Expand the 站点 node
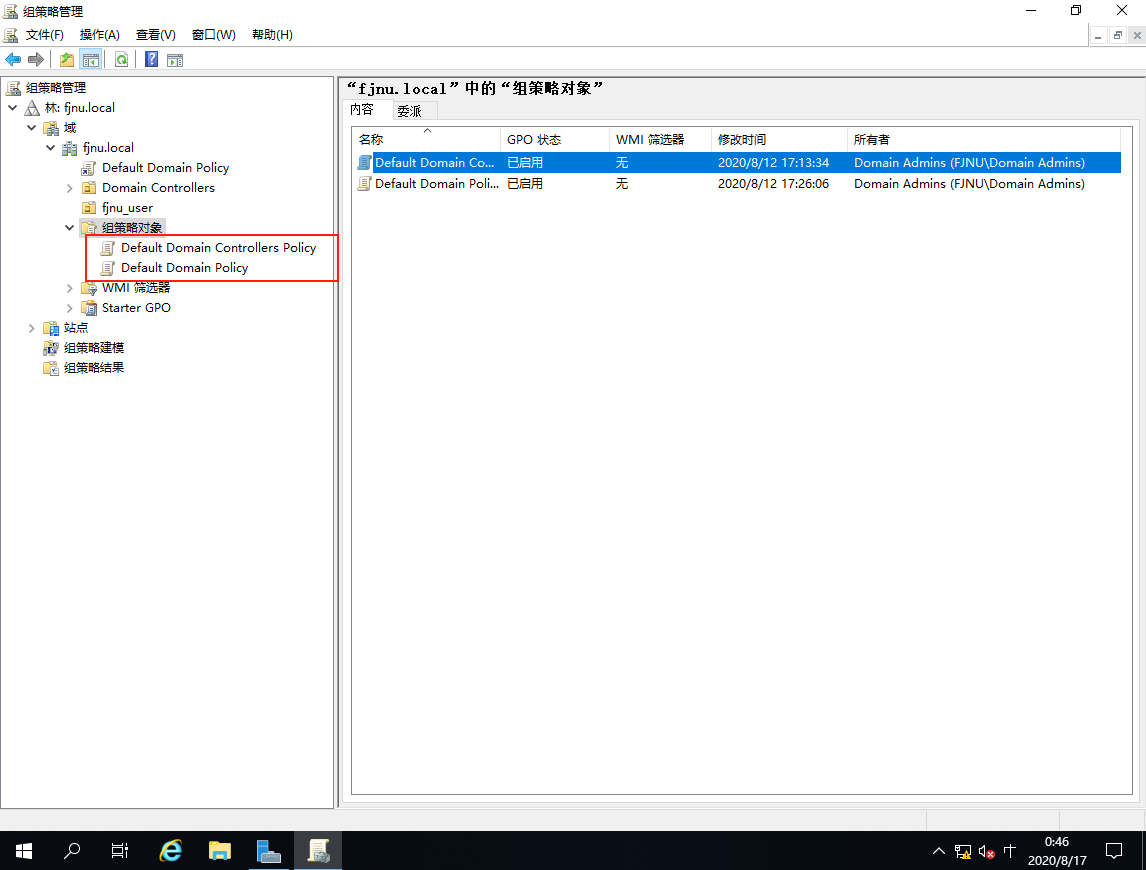The height and width of the screenshot is (870, 1146). point(31,328)
